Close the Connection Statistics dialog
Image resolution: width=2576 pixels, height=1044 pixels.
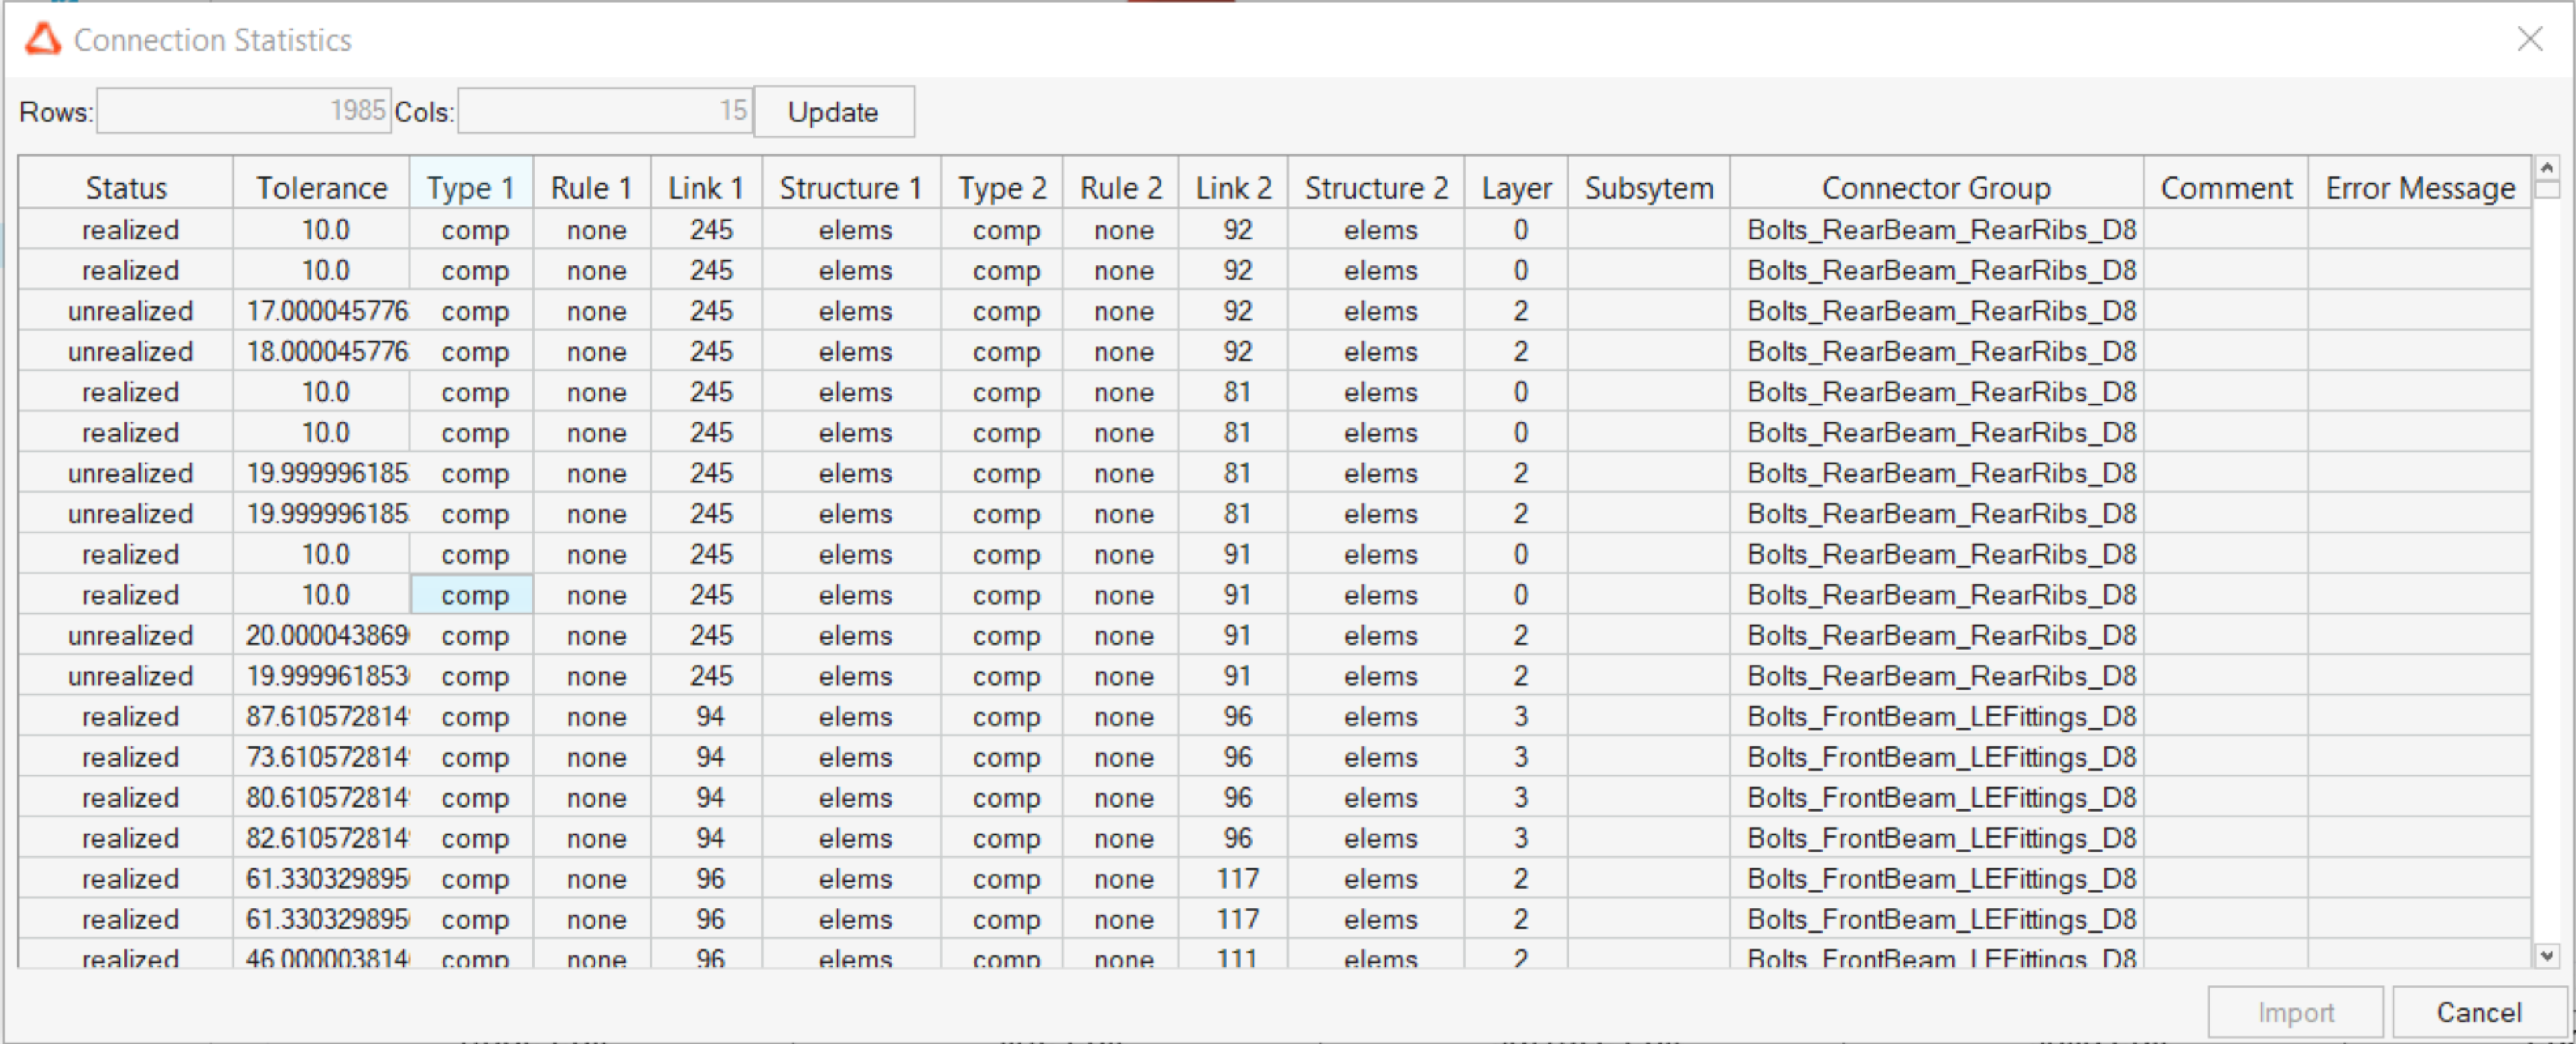point(2529,40)
